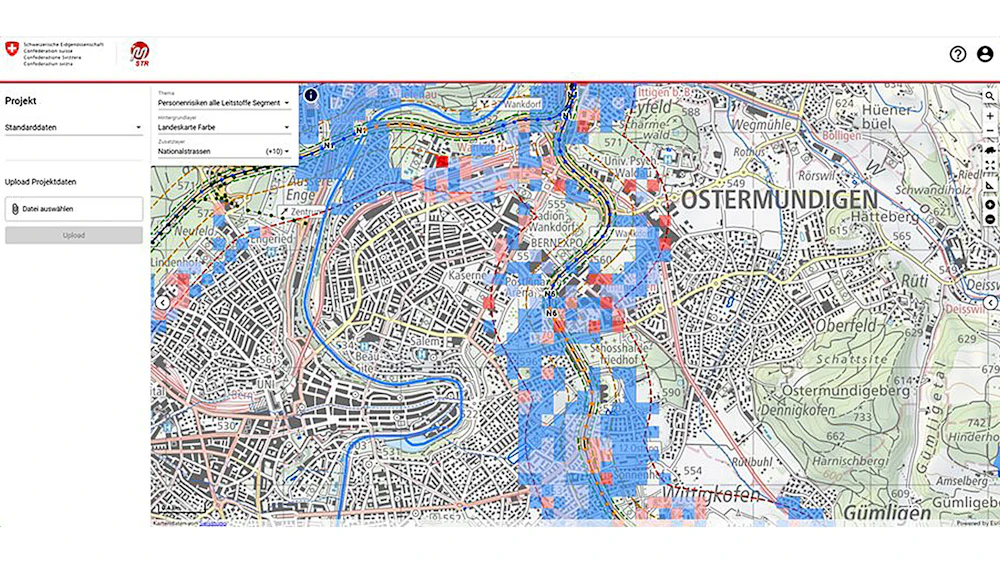Viewport: 1000px width, 563px height.
Task: Click the blue info icon on map
Action: 310,96
